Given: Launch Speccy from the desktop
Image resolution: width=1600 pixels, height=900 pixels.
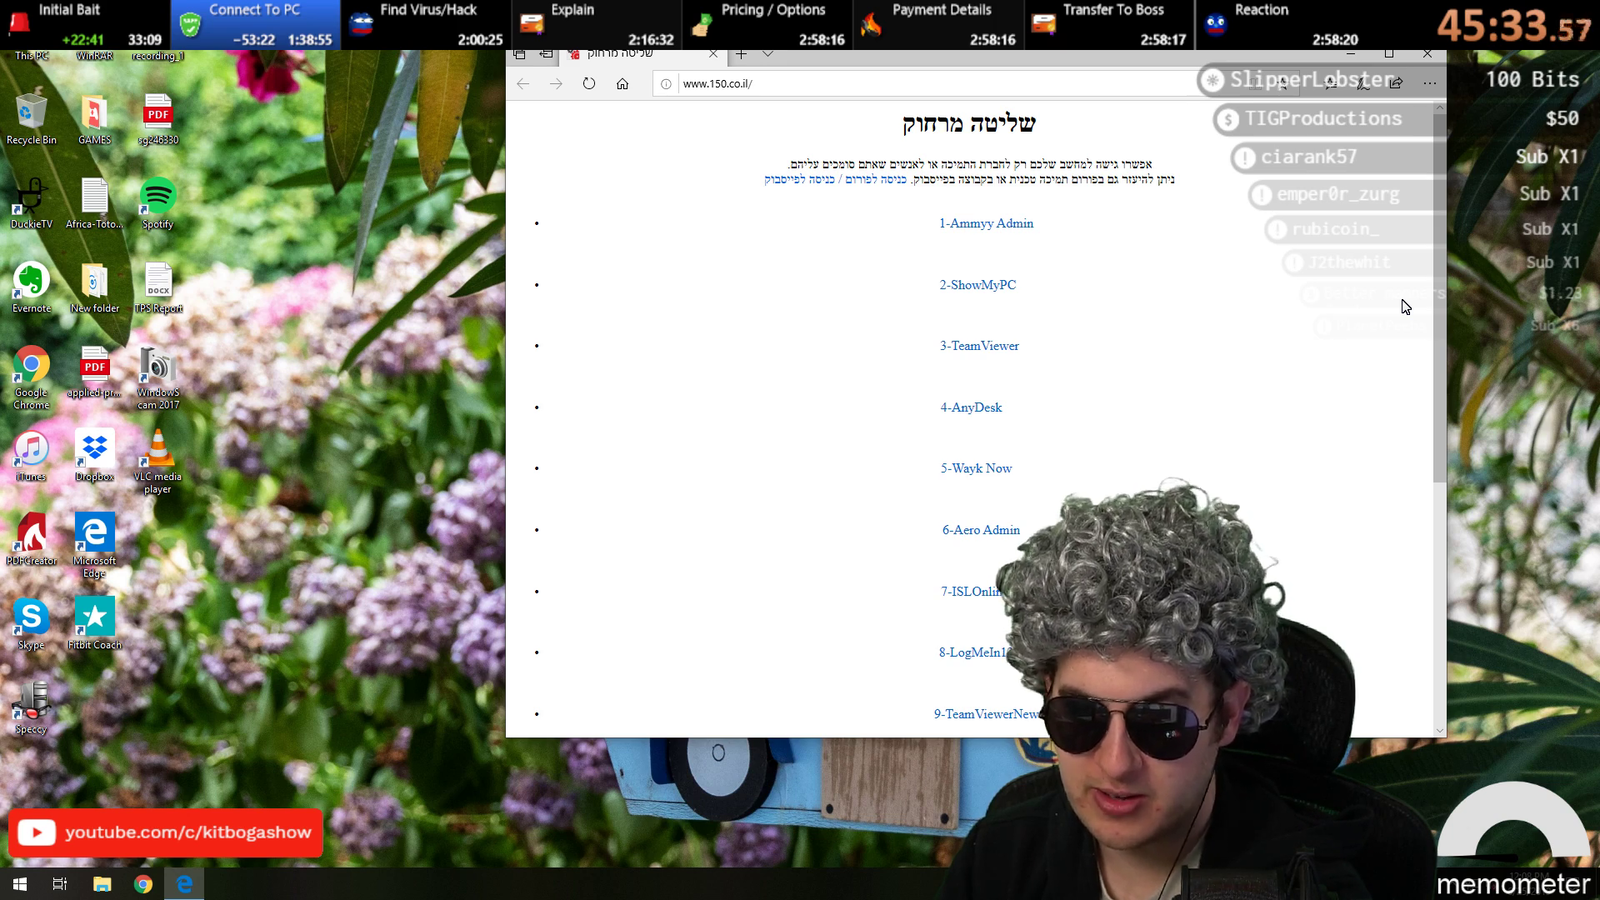Looking at the screenshot, I should (x=31, y=708).
